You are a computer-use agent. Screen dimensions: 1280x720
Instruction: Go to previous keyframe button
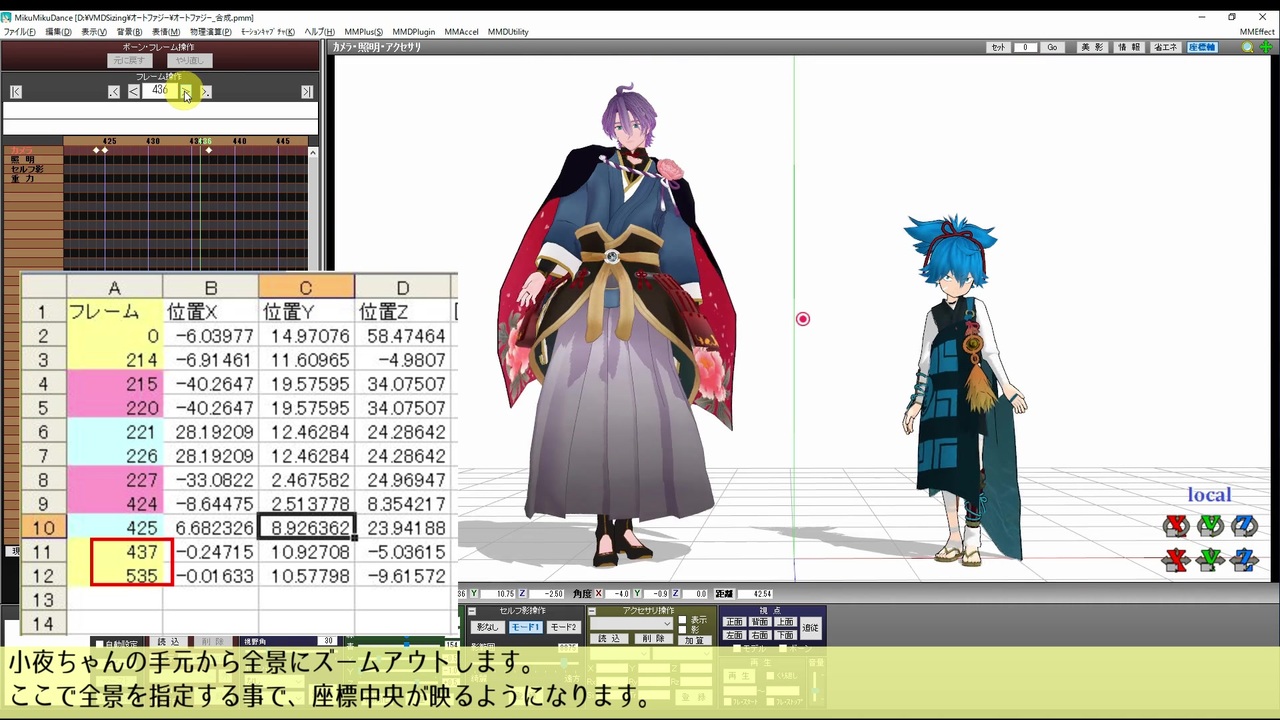114,92
